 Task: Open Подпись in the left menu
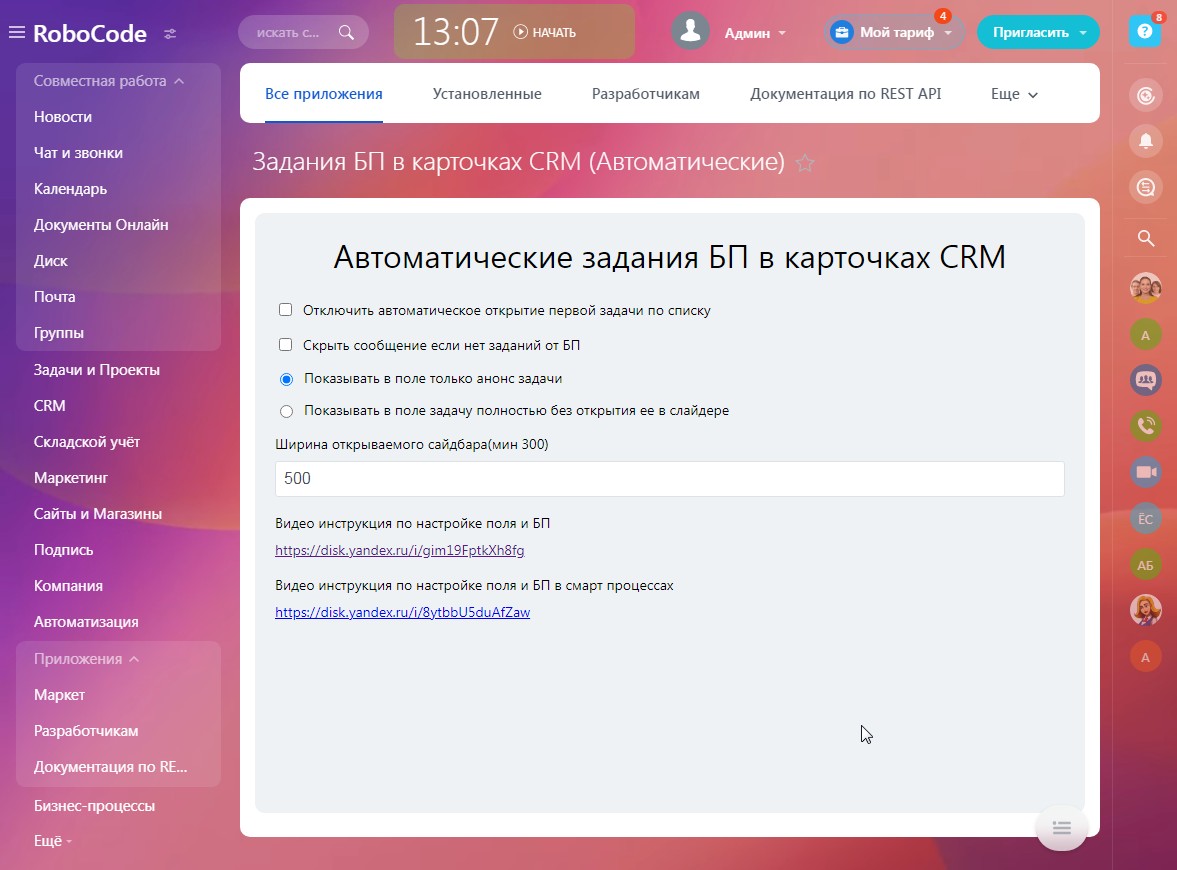click(x=64, y=550)
